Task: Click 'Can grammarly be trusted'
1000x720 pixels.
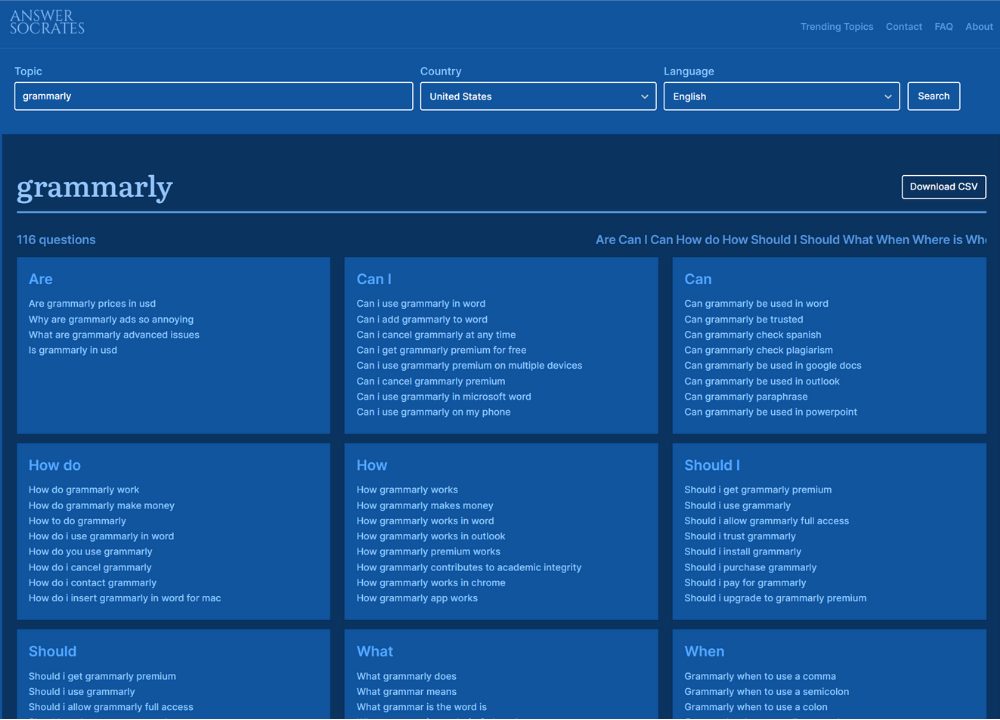Action: [x=744, y=320]
